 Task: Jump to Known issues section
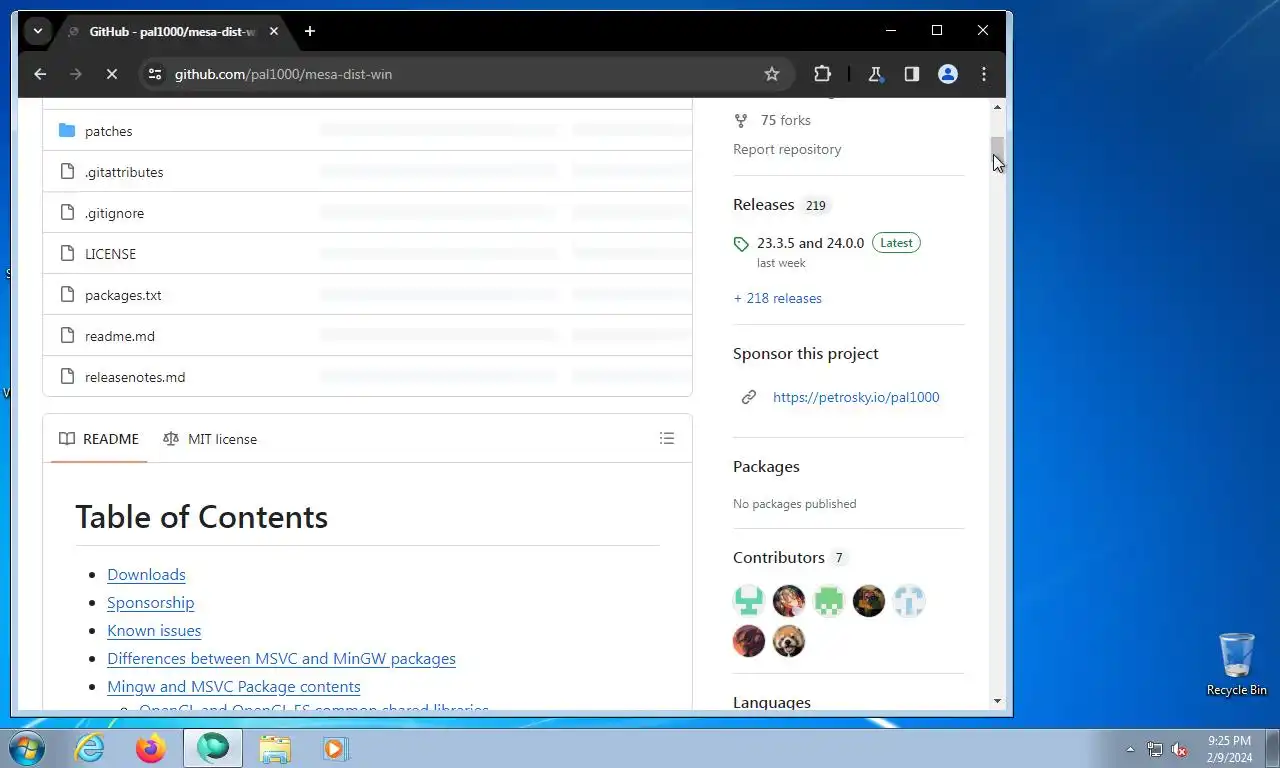[154, 630]
